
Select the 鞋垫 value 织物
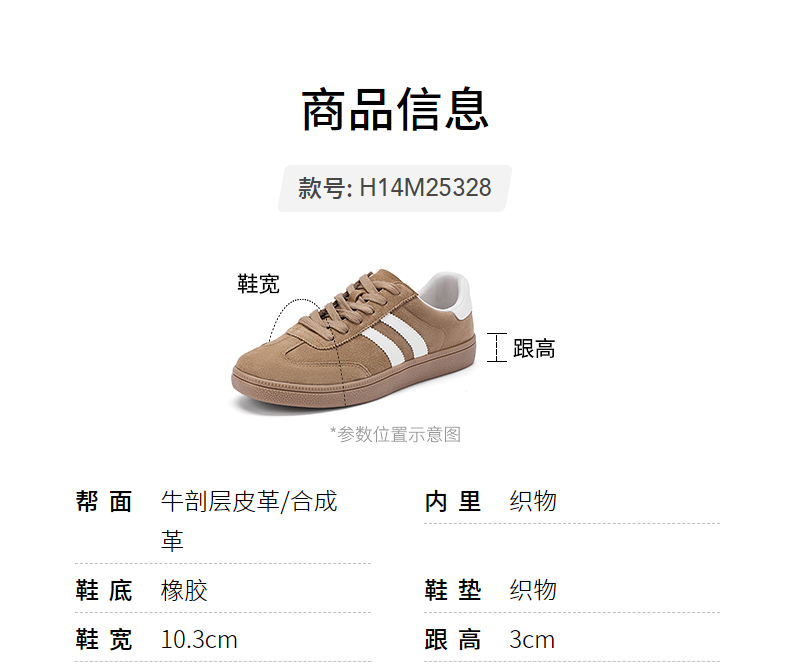[x=533, y=590]
